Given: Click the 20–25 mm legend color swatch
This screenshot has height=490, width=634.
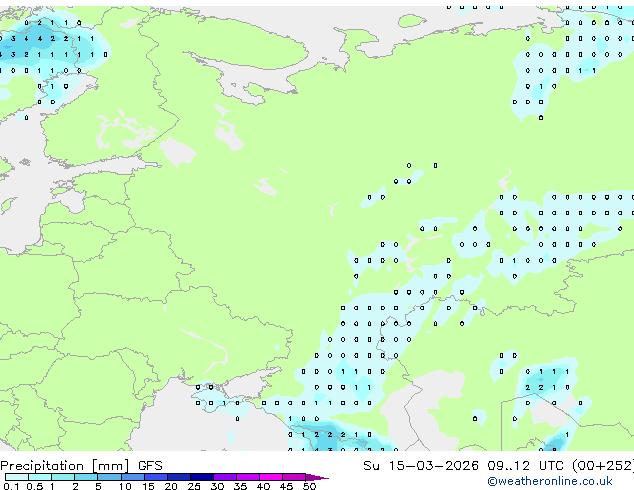Looking at the screenshot, I should pos(178,477).
